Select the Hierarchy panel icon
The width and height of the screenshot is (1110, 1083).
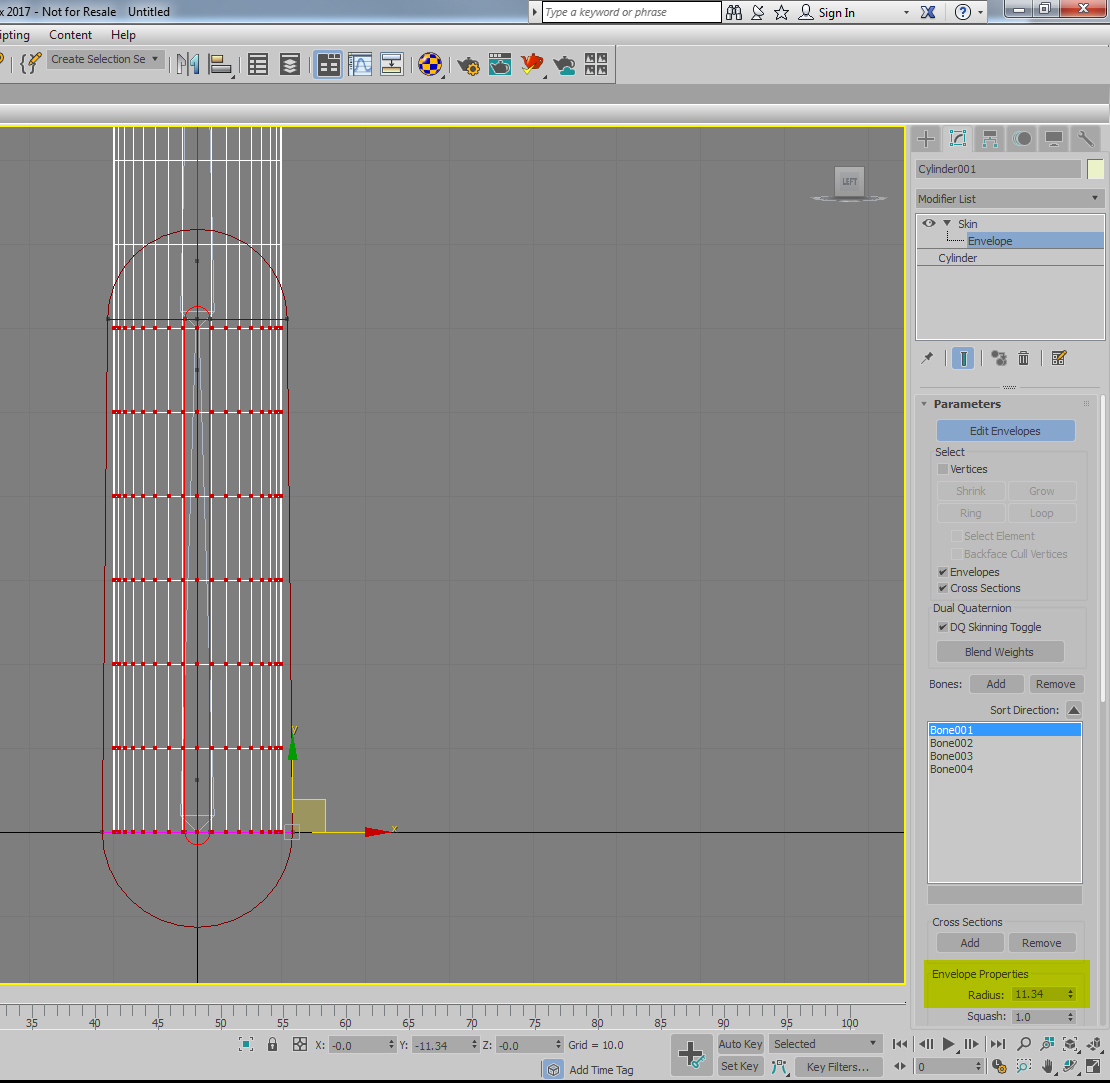[989, 138]
